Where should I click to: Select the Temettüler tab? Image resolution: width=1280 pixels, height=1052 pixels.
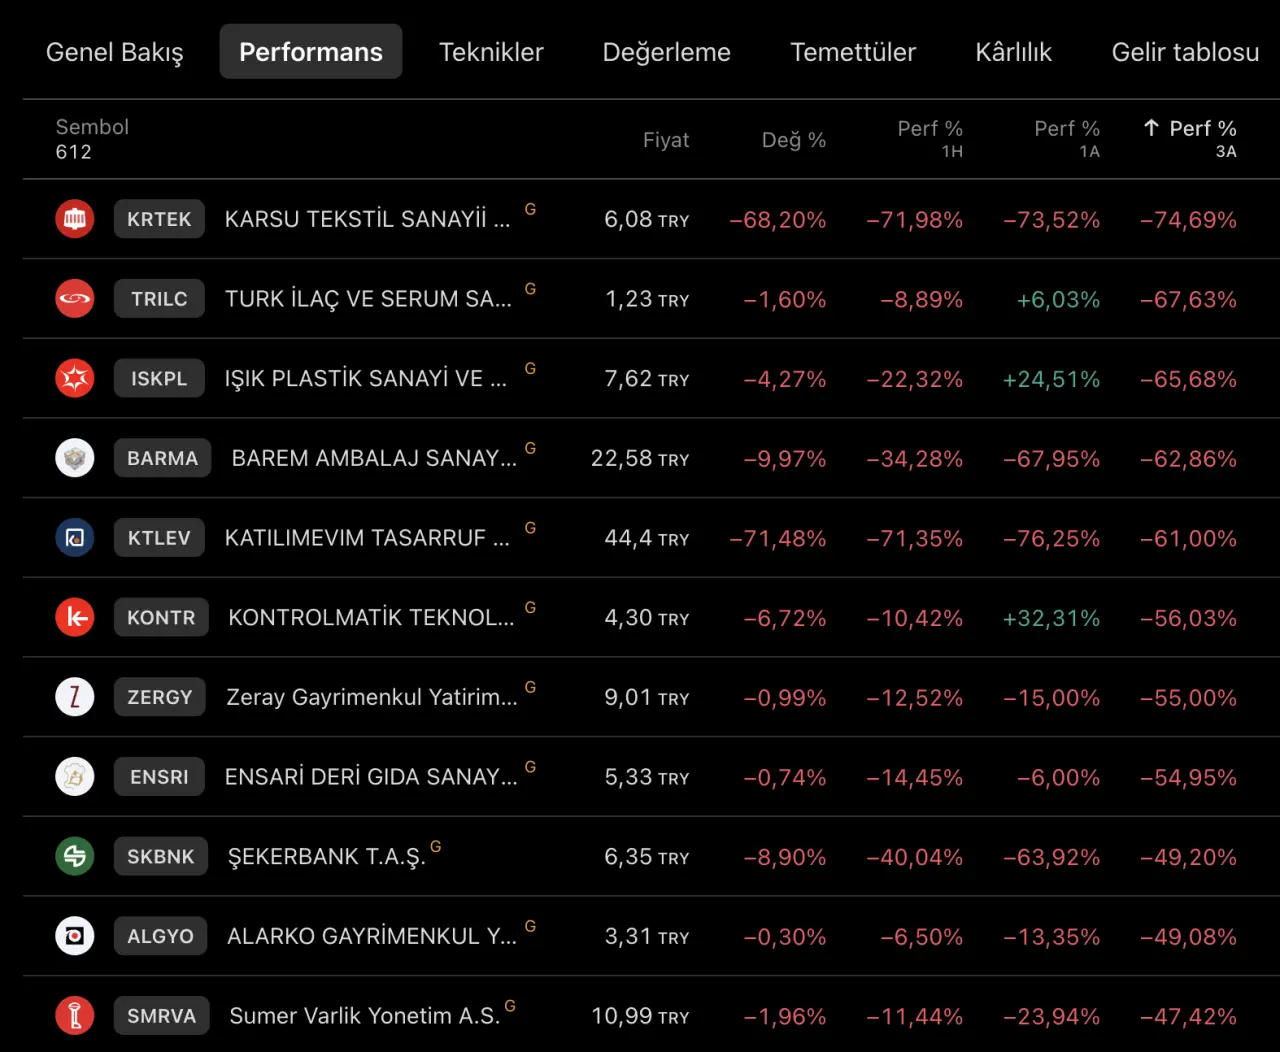(x=853, y=52)
